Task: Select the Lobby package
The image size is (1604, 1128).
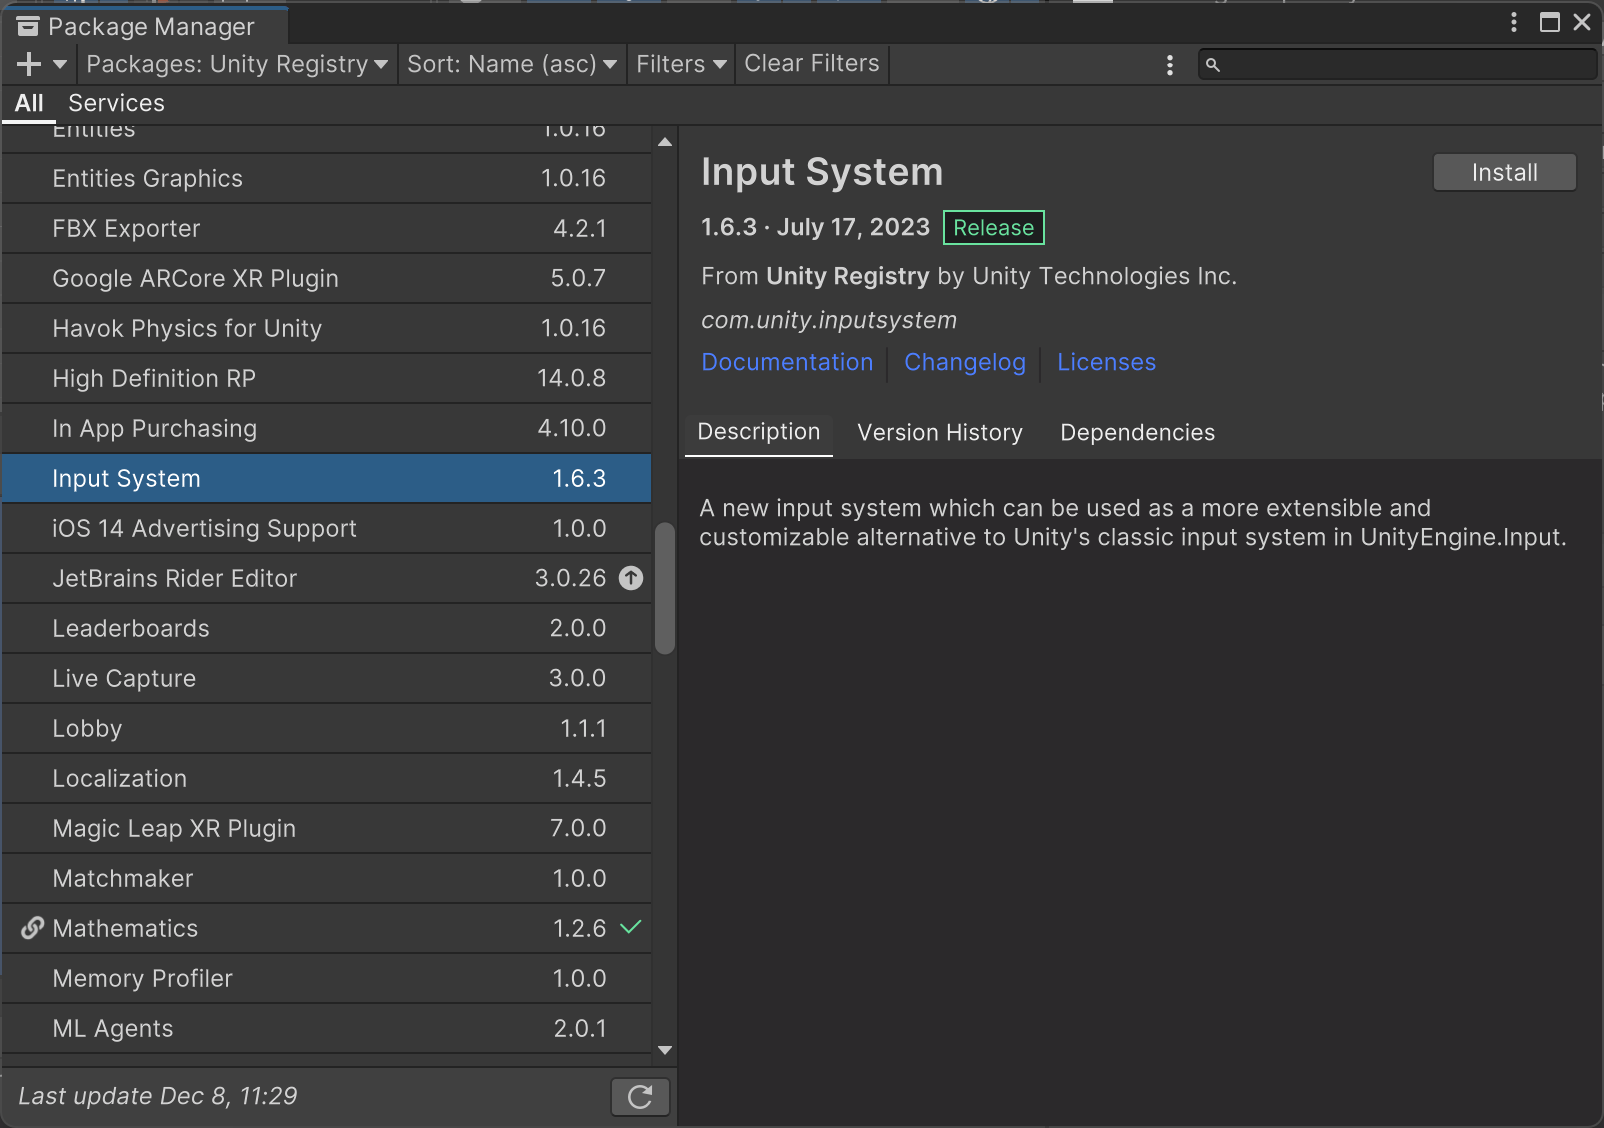Action: click(x=326, y=728)
